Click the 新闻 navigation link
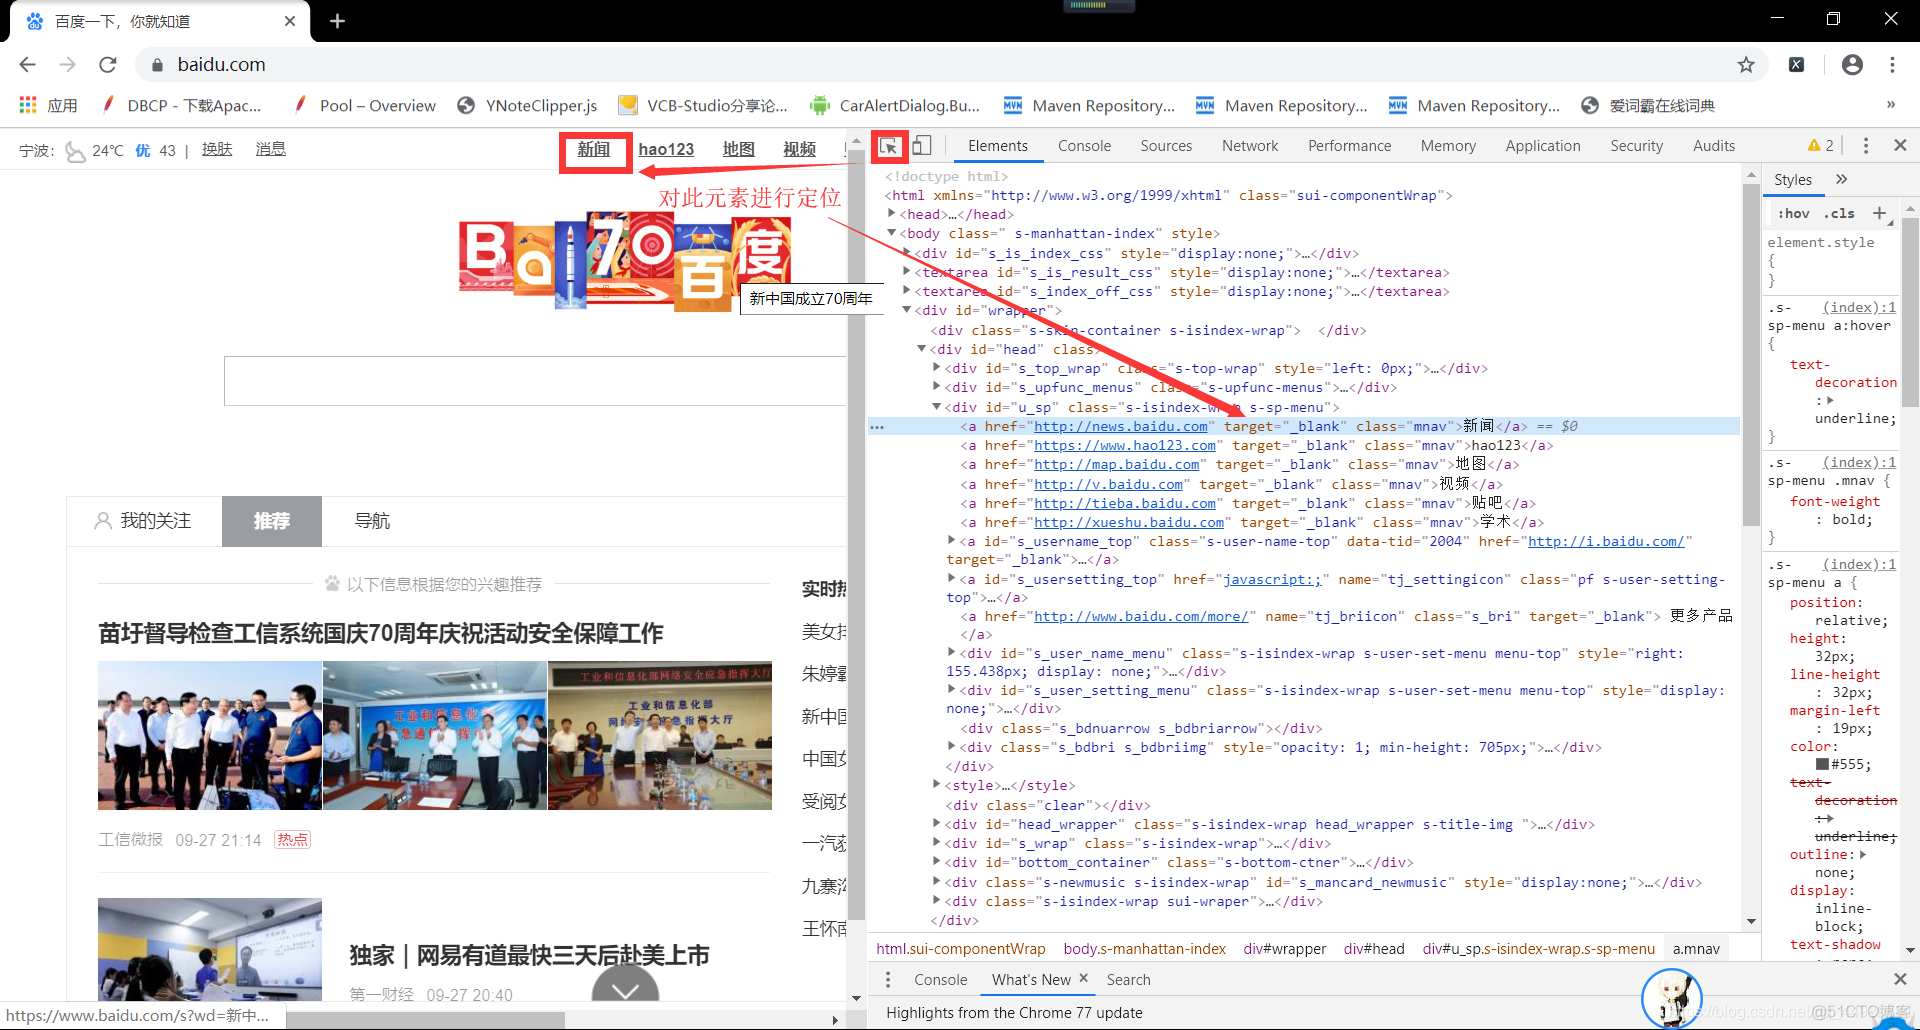The image size is (1920, 1030). click(x=594, y=149)
